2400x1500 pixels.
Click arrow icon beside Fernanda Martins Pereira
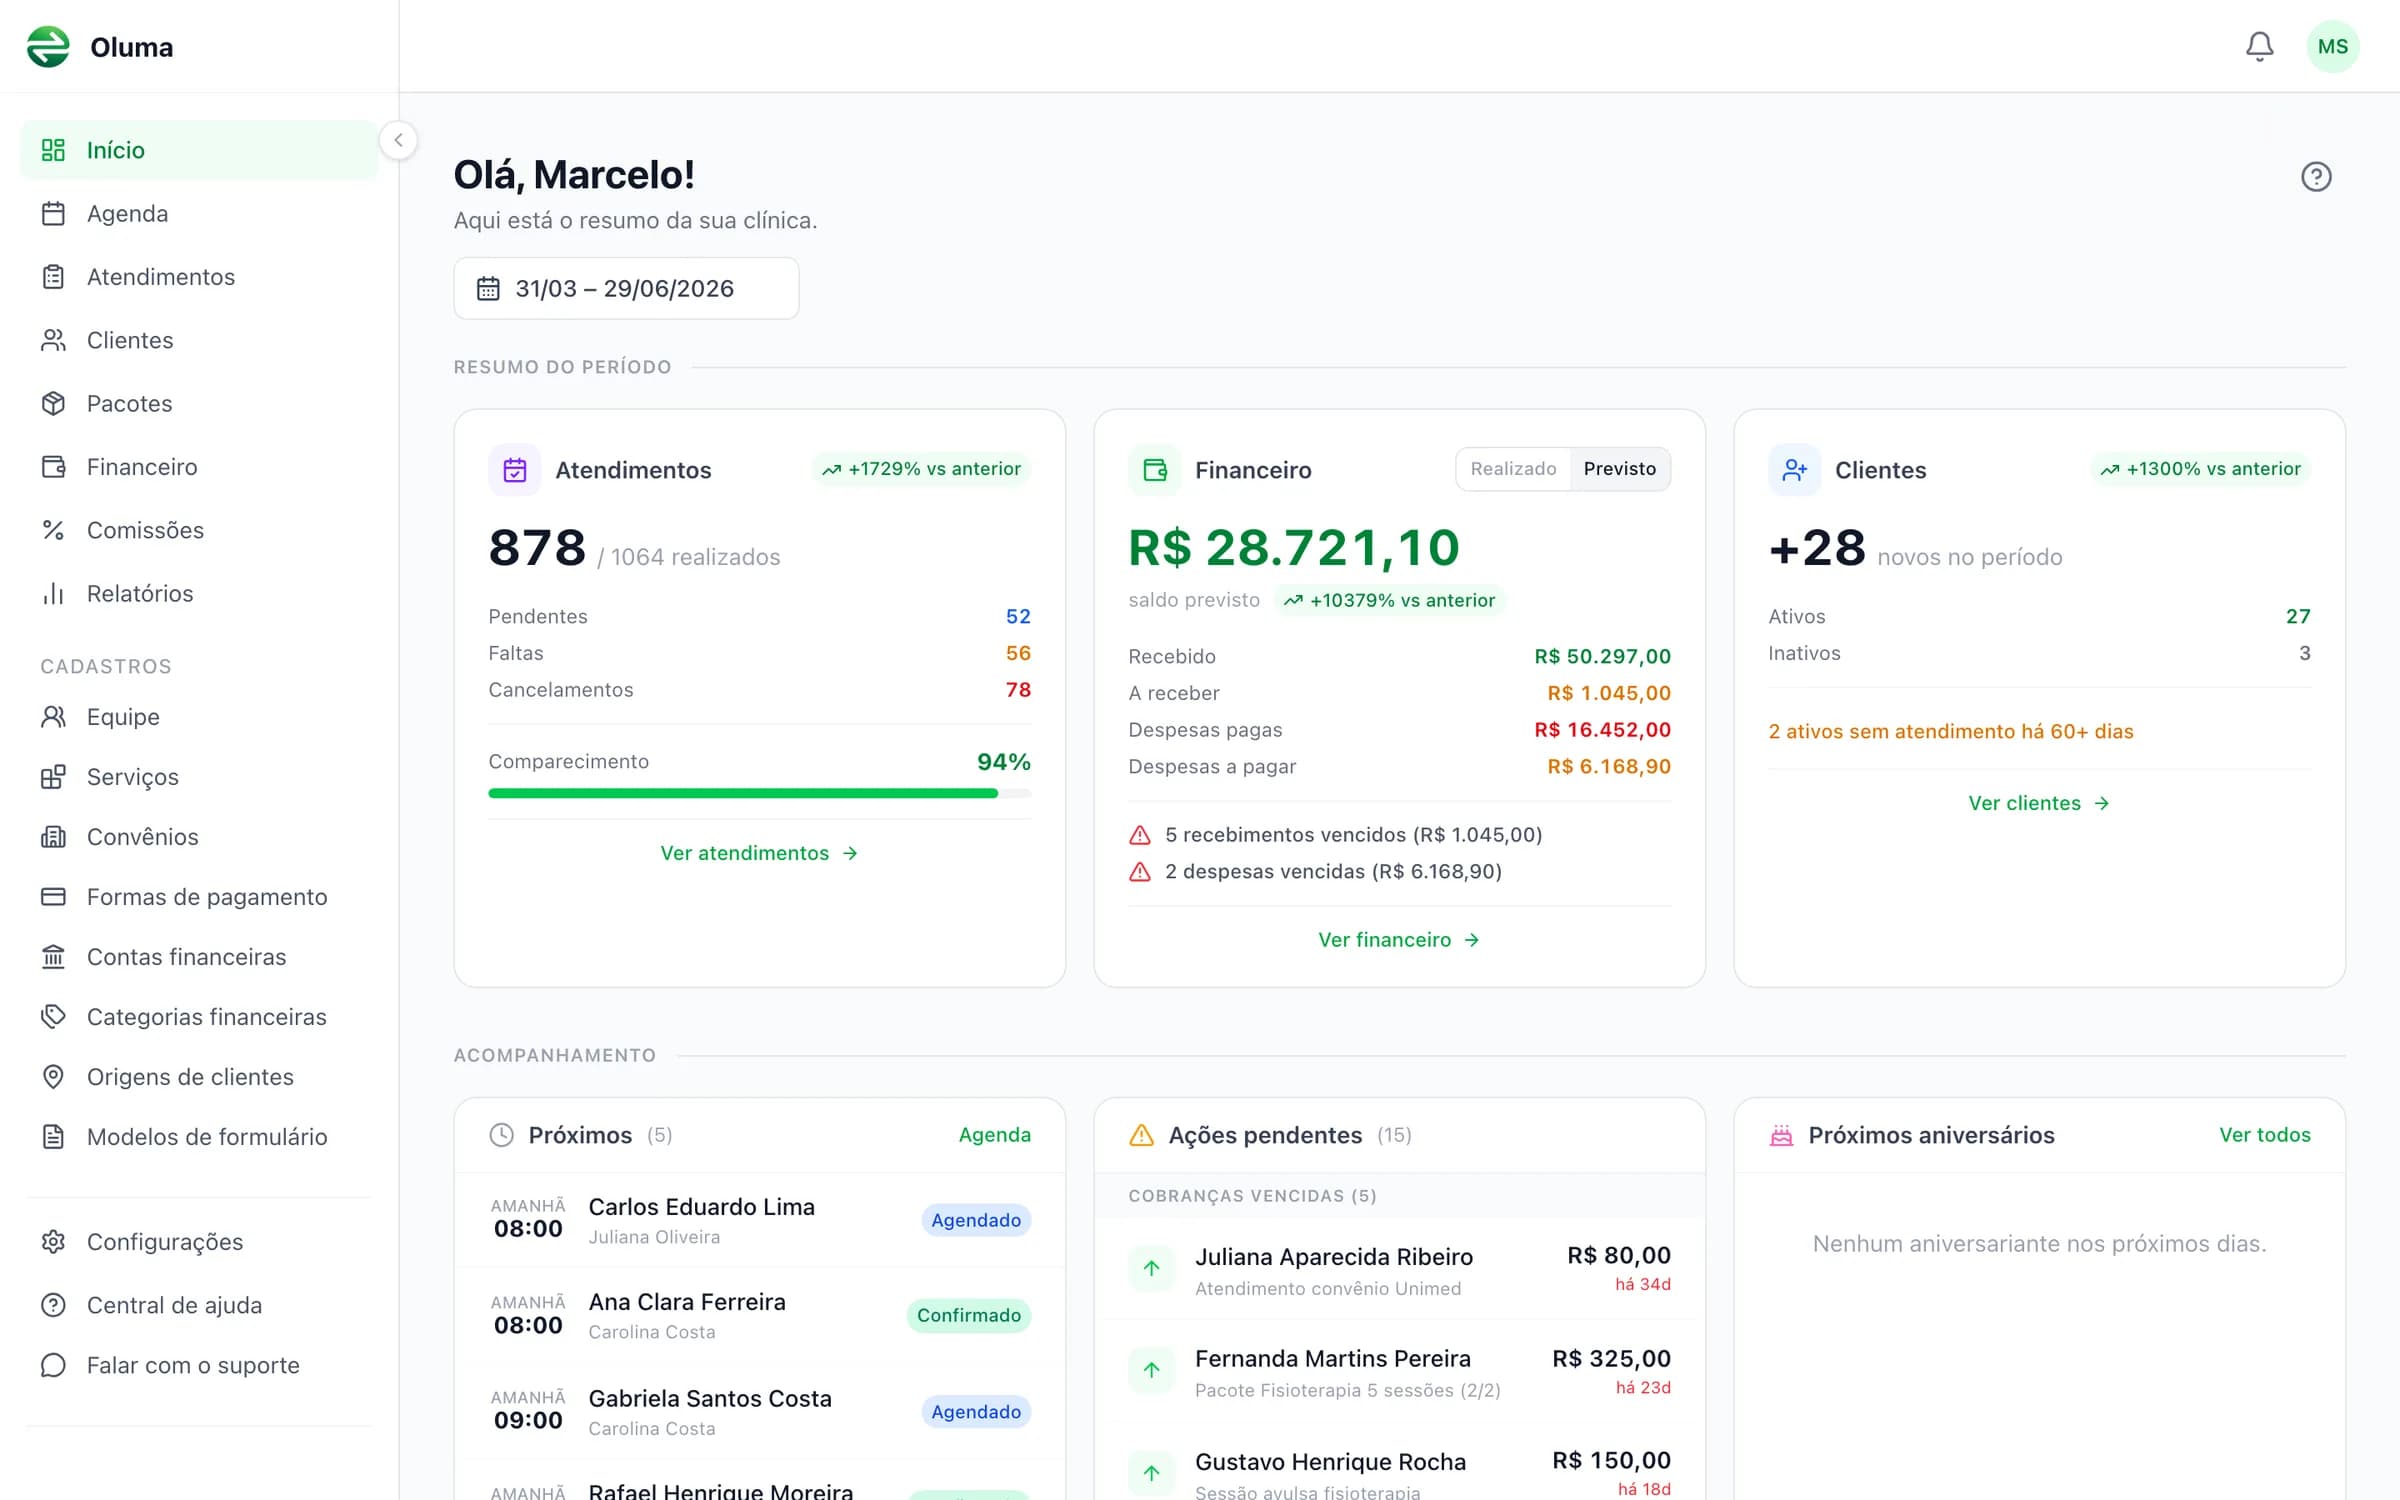[x=1152, y=1370]
